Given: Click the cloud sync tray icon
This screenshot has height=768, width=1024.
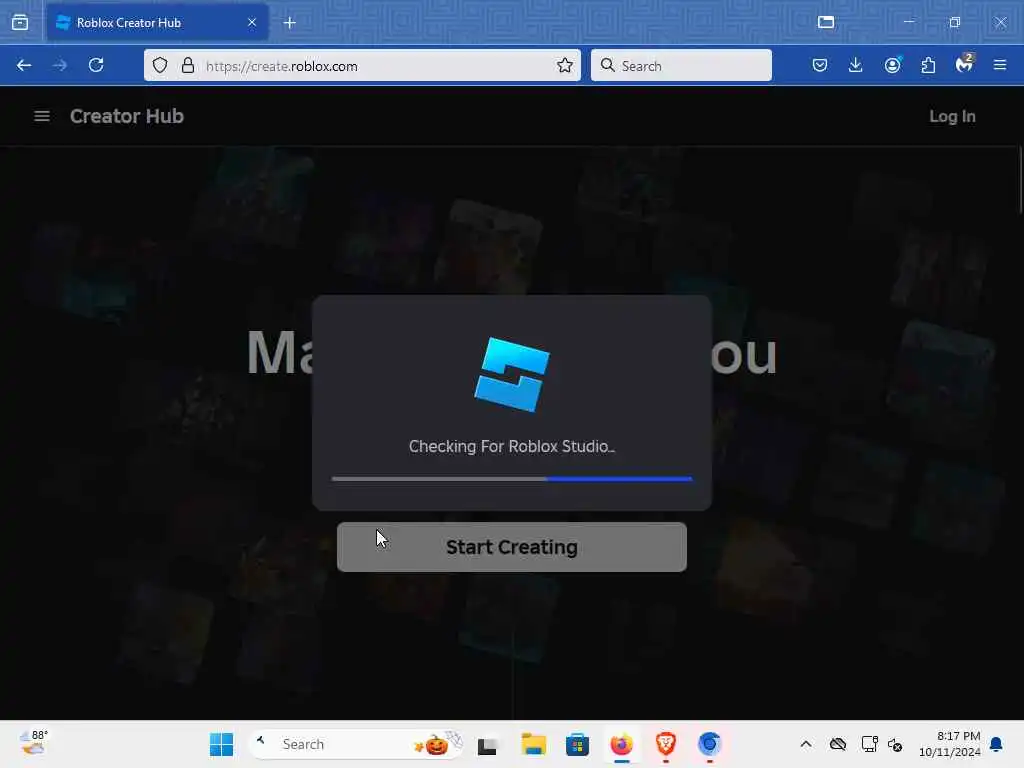Looking at the screenshot, I should (x=838, y=744).
